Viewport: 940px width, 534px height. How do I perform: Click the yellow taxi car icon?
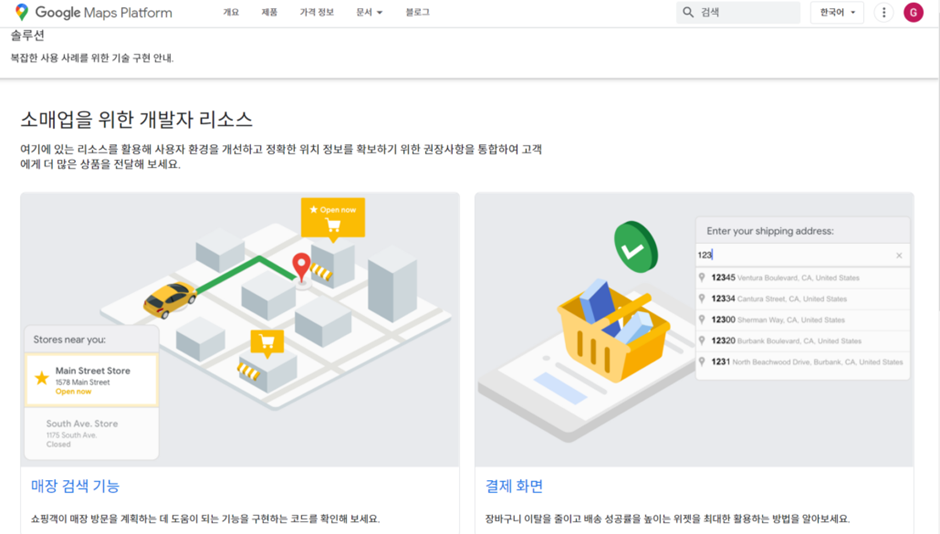(170, 299)
